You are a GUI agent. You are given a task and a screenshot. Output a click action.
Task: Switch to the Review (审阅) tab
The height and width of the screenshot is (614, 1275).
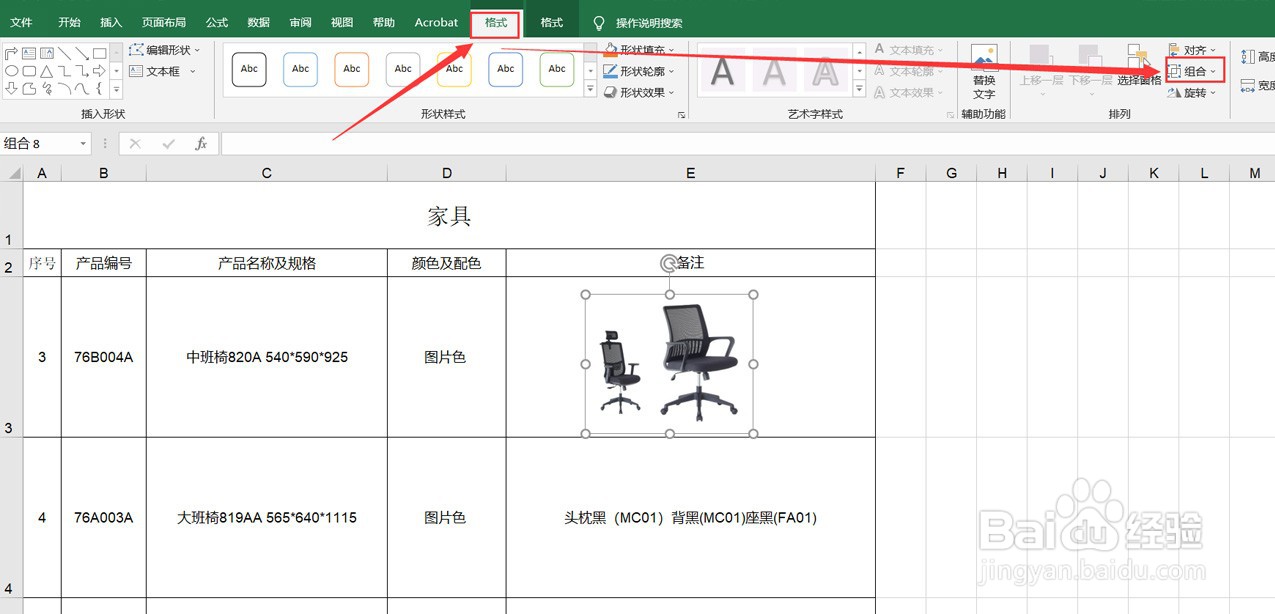click(300, 22)
